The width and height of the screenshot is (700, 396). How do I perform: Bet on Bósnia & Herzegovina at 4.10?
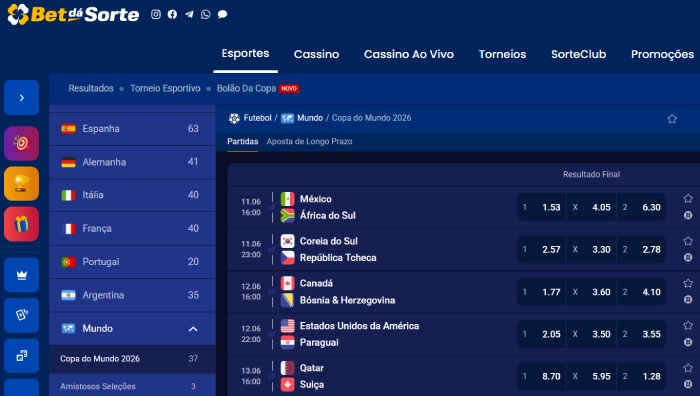click(x=642, y=292)
